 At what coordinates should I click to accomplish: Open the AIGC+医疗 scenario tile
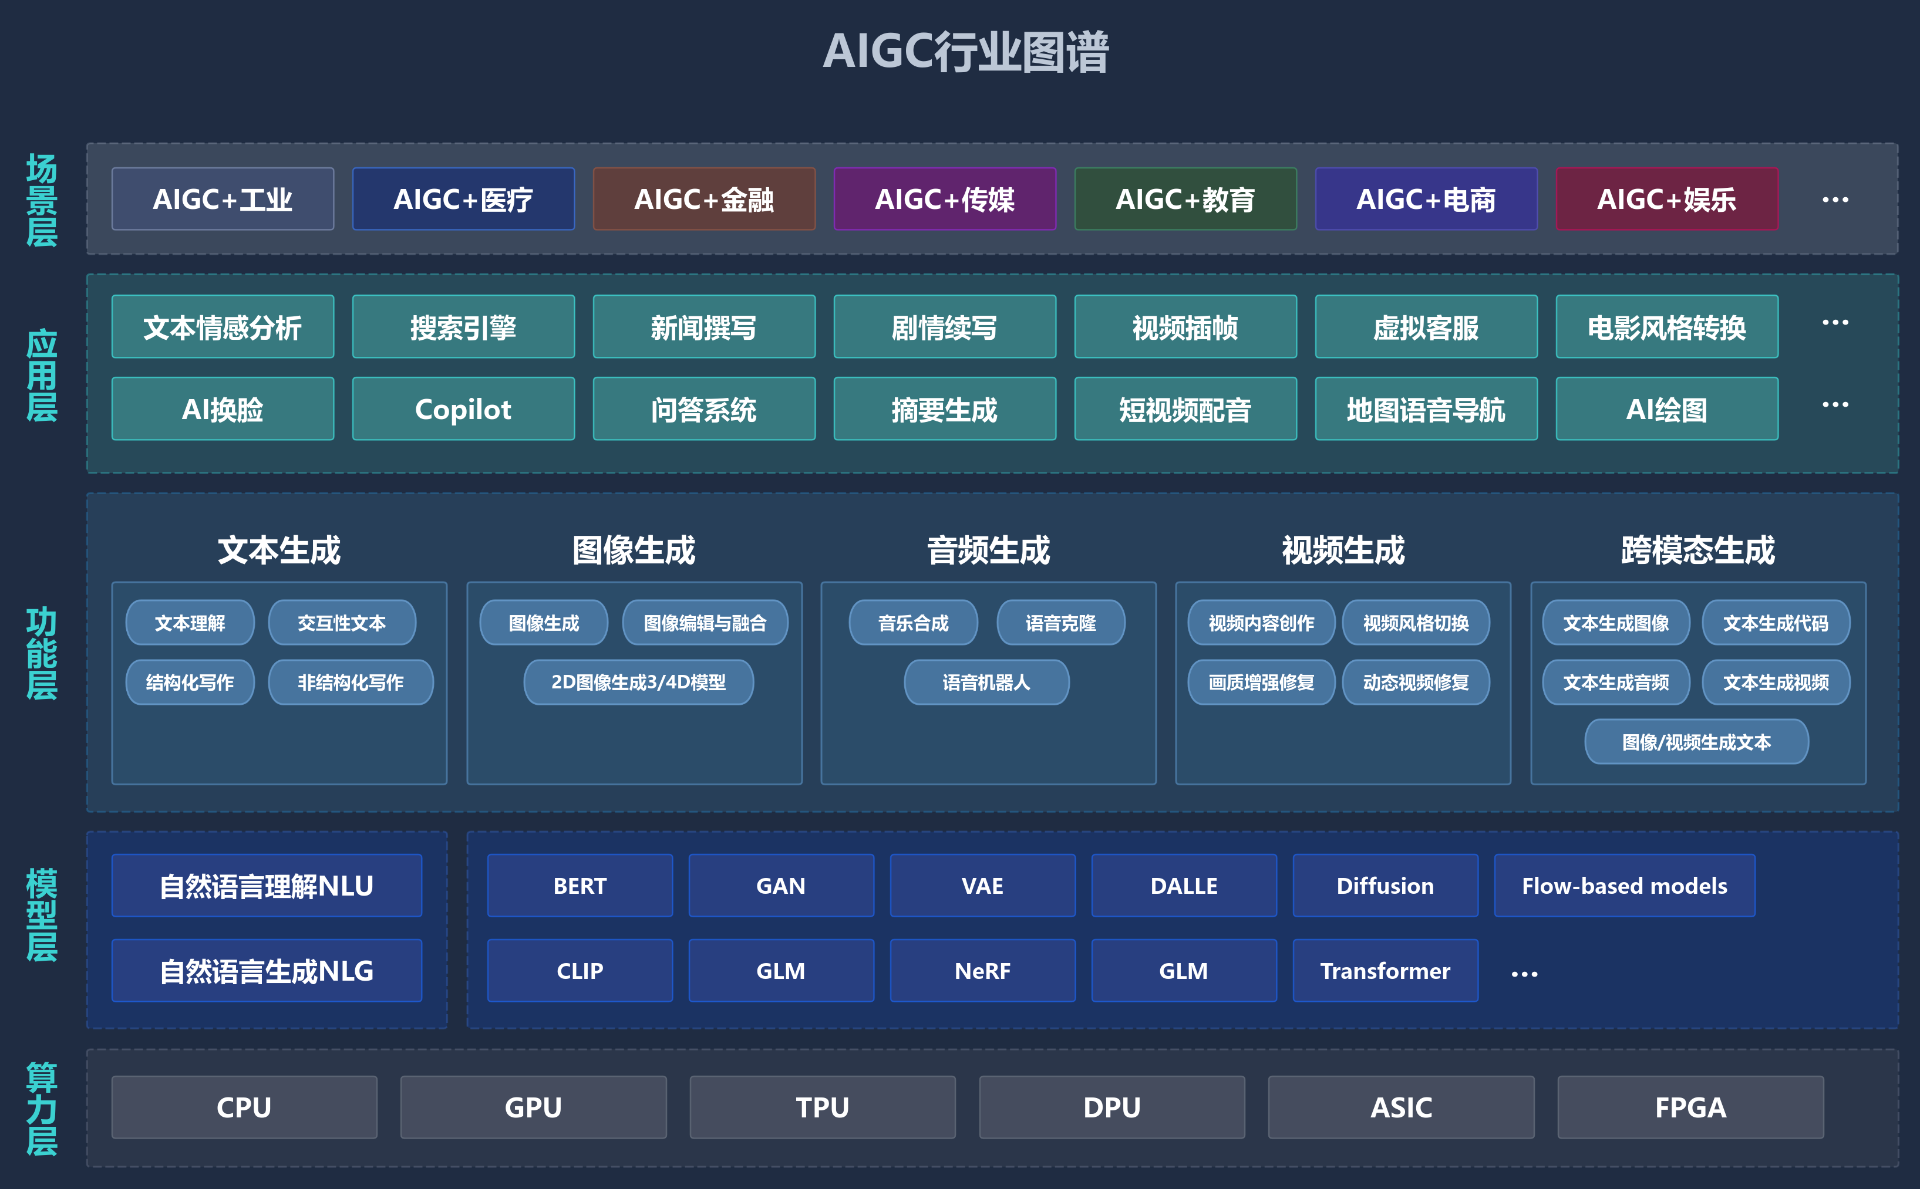tap(463, 198)
